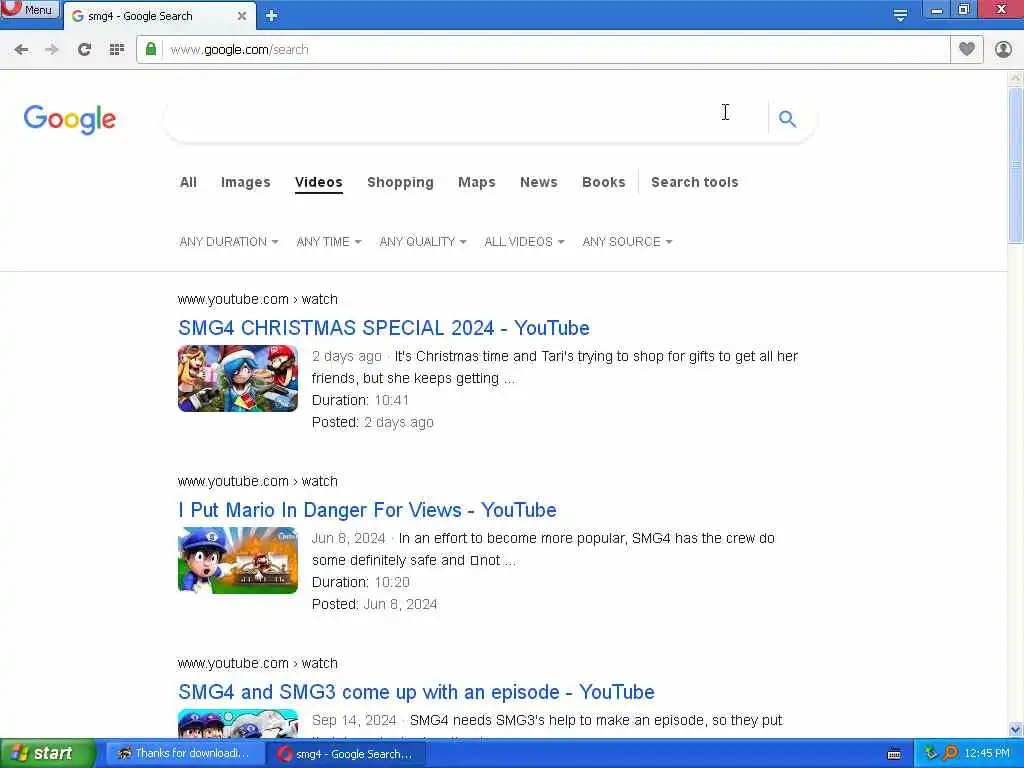
Task: Expand the ALL VIDEOS filter
Action: click(x=524, y=242)
